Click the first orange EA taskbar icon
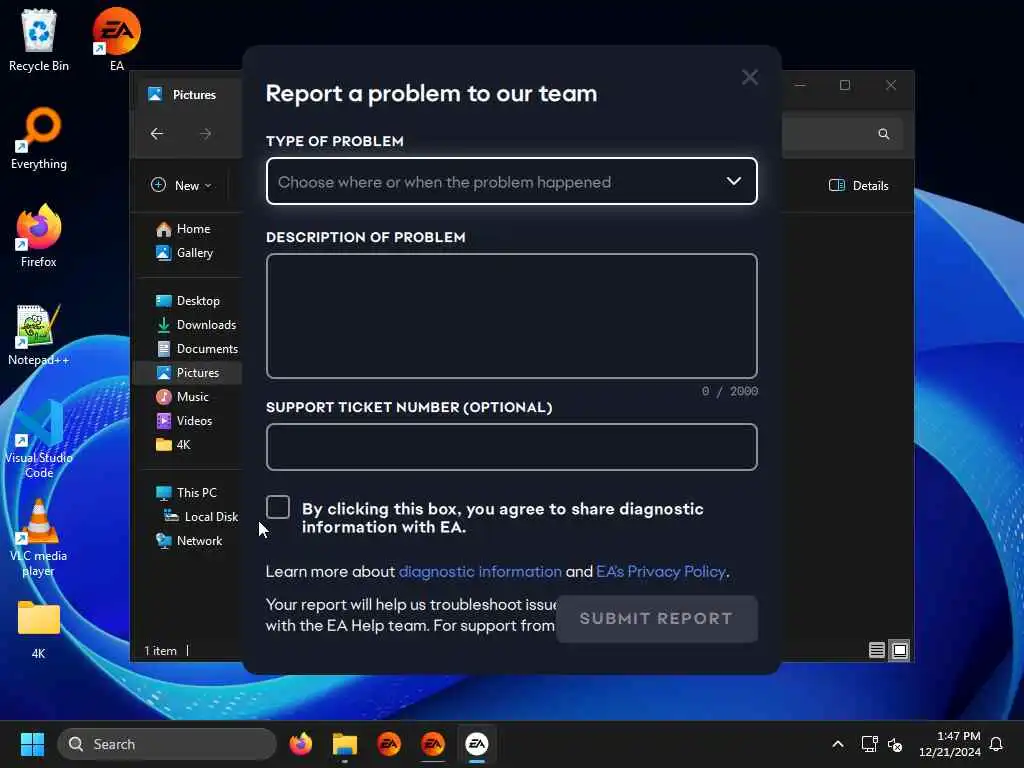Image resolution: width=1024 pixels, height=768 pixels. coord(389,744)
